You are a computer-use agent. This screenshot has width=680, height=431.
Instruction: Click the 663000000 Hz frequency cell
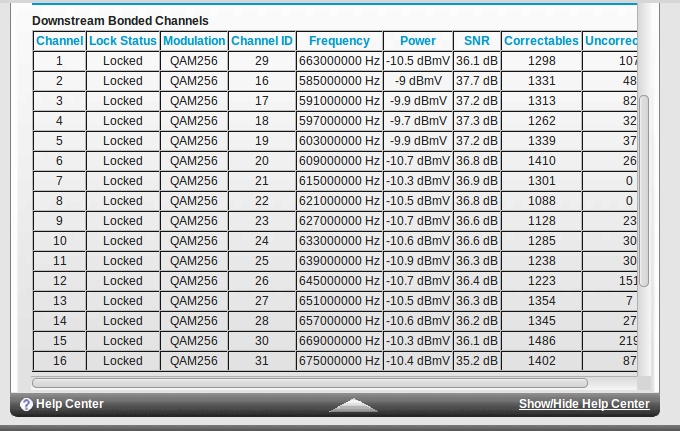[x=339, y=61]
